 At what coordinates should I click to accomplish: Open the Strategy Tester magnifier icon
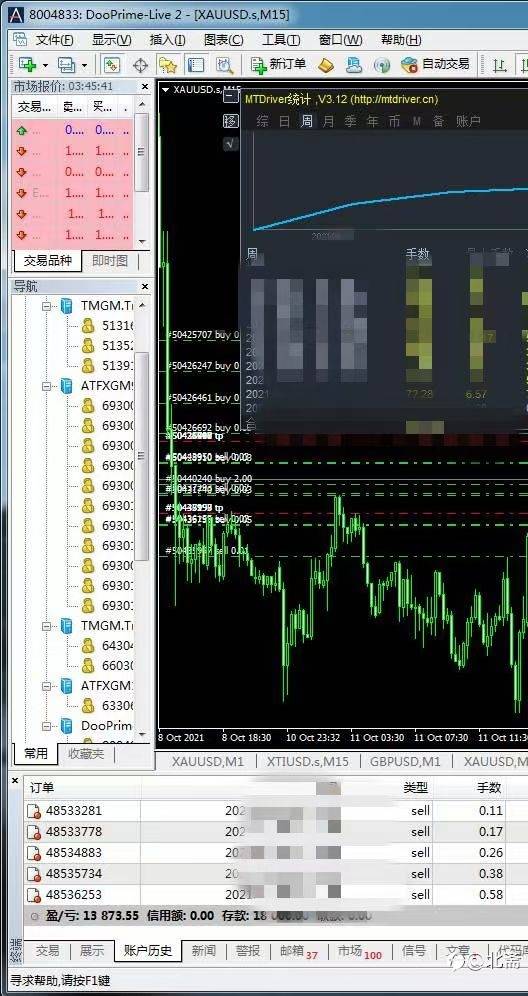point(224,65)
